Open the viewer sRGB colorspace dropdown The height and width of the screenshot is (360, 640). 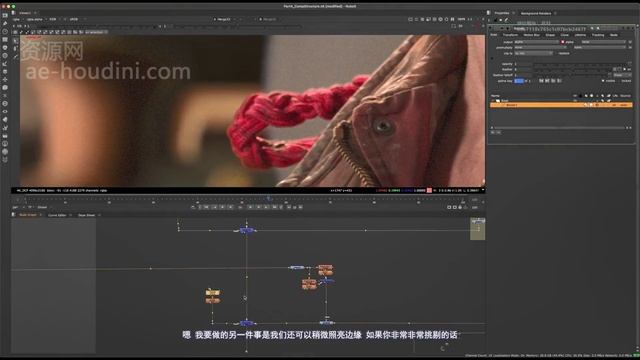click(x=76, y=19)
